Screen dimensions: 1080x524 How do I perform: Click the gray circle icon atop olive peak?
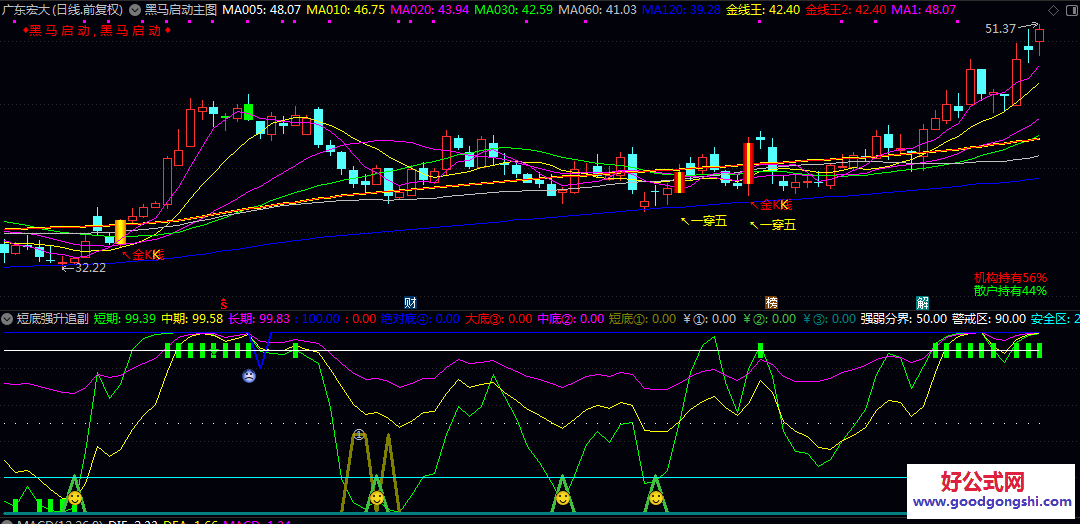[359, 435]
